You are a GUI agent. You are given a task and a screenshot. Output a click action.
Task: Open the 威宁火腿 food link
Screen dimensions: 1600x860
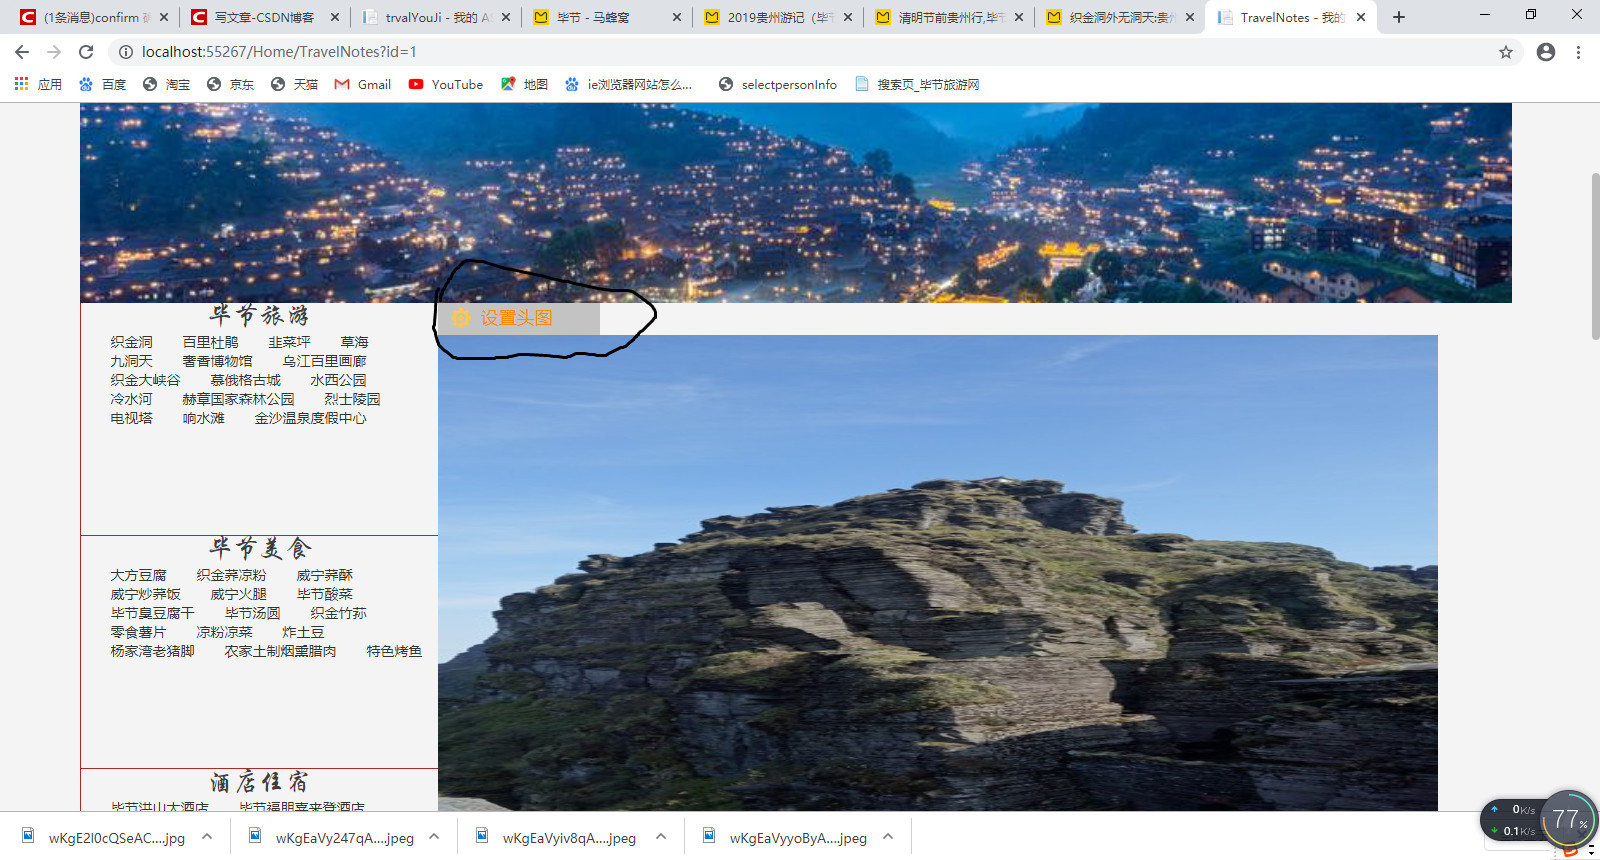tap(238, 594)
